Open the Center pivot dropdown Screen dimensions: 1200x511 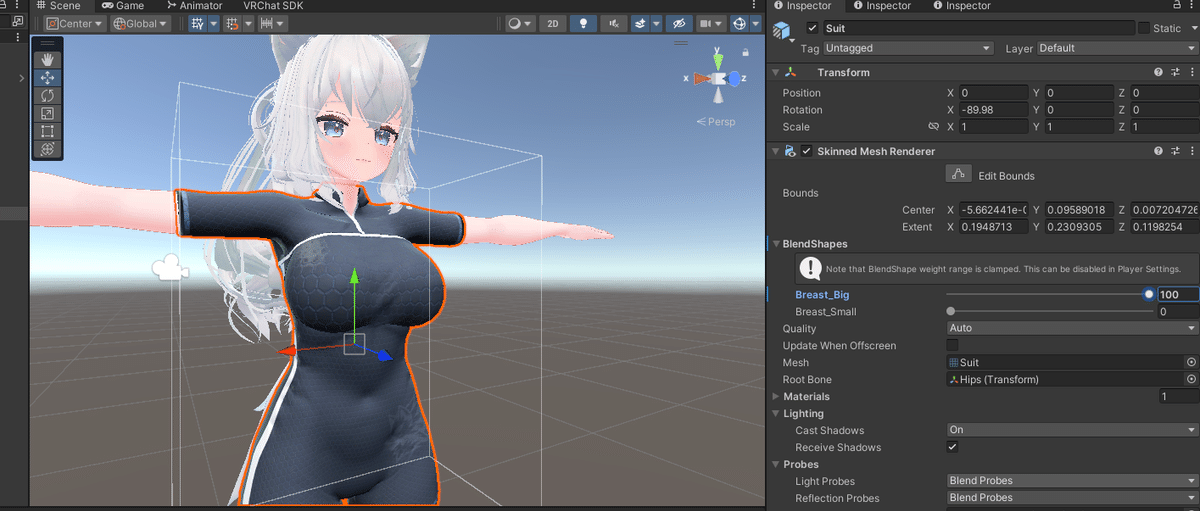tap(73, 23)
